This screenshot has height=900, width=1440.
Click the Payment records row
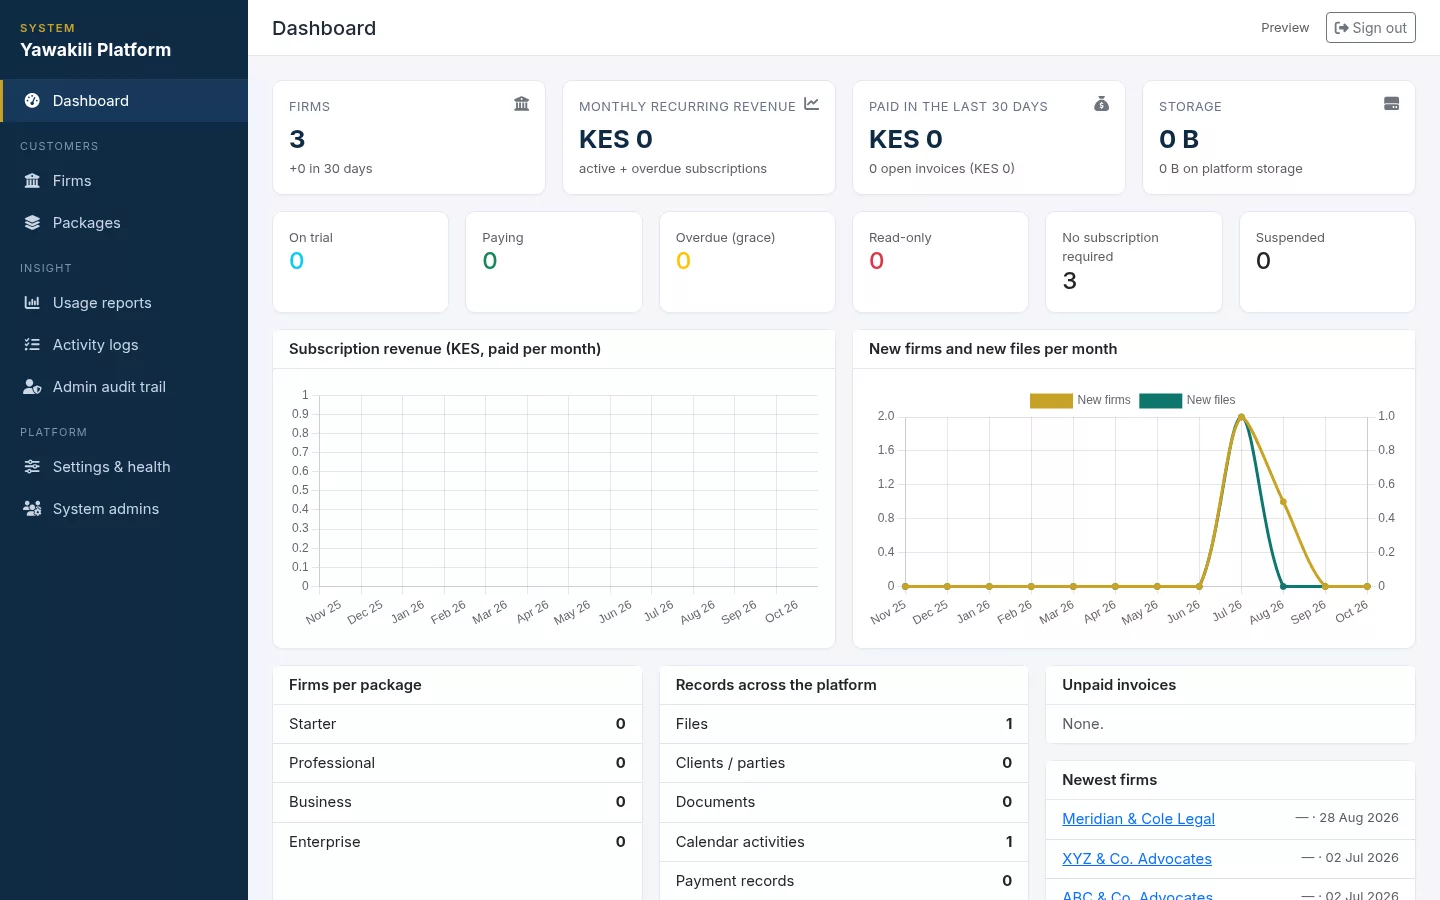[844, 881]
